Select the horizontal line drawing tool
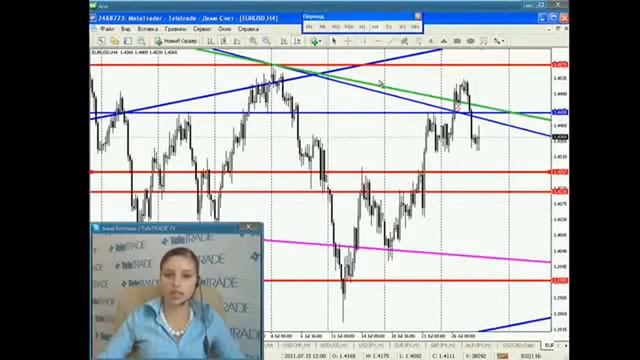640x360 pixels. click(x=378, y=41)
